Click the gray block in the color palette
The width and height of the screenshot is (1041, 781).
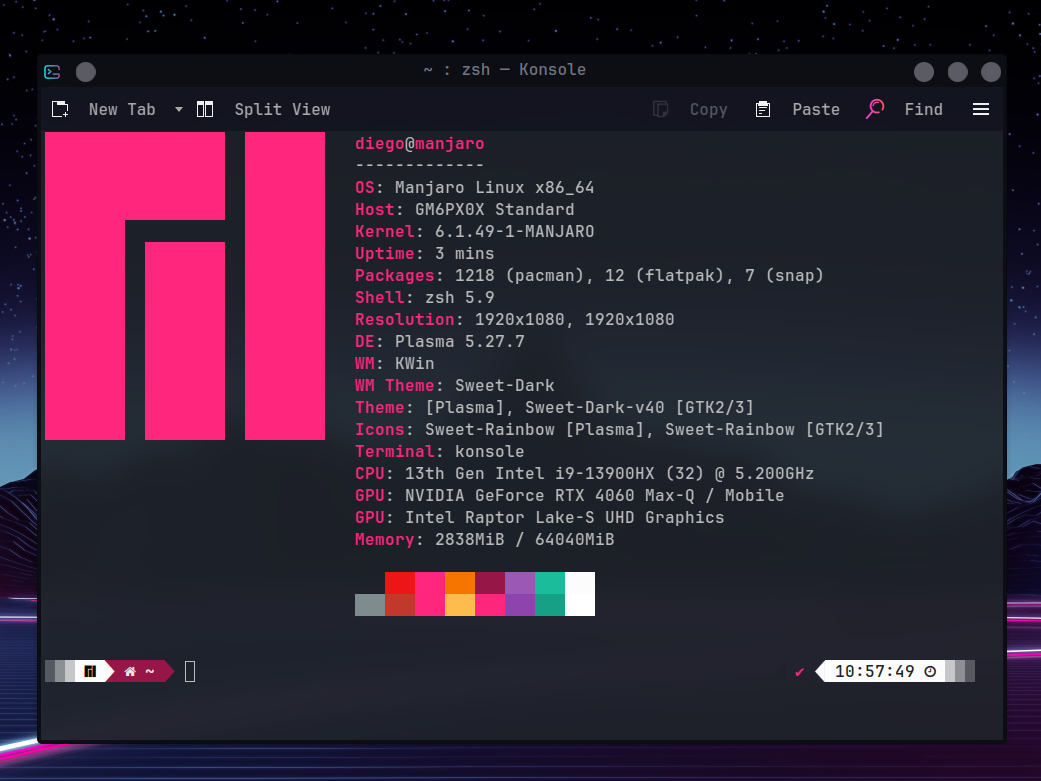370,605
